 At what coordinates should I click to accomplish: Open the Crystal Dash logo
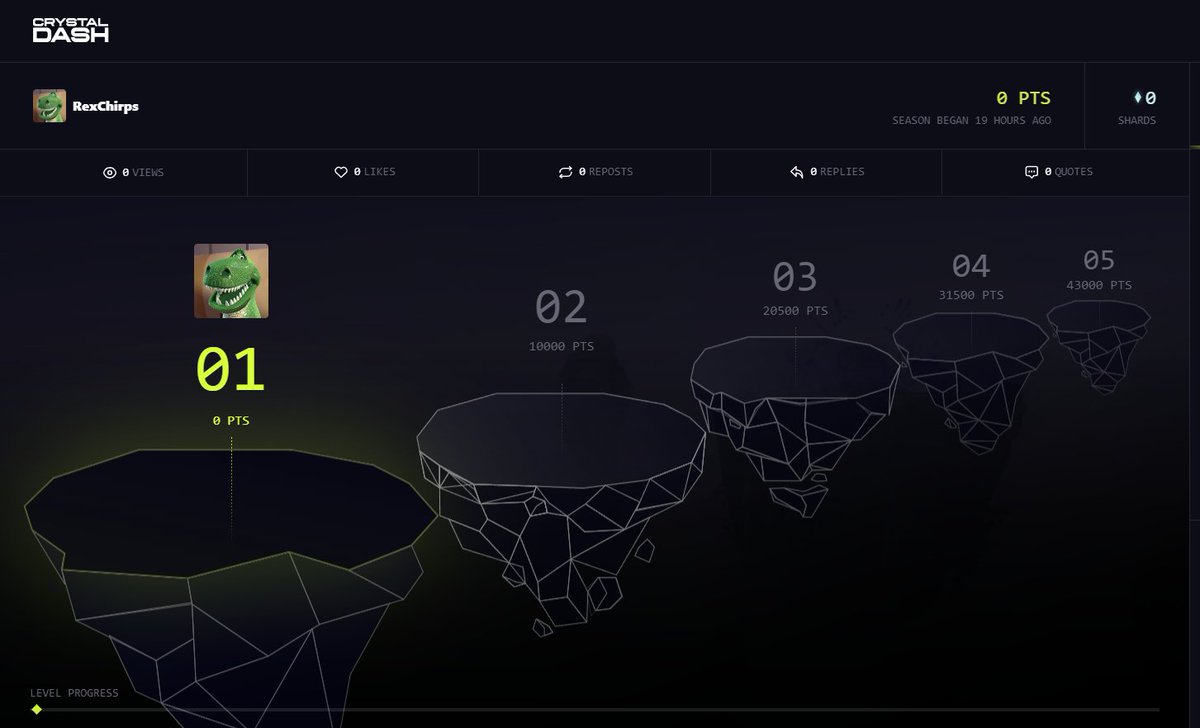[x=70, y=31]
